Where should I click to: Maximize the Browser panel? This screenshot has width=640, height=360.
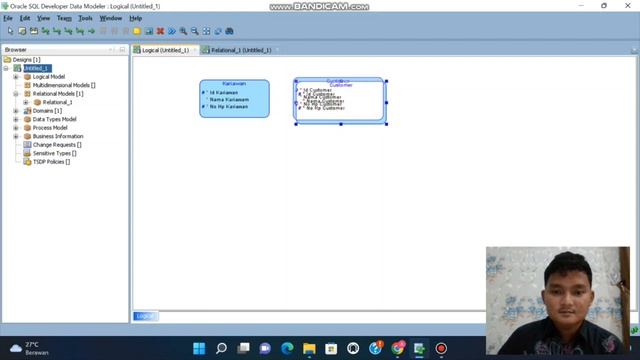pyautogui.click(x=122, y=49)
